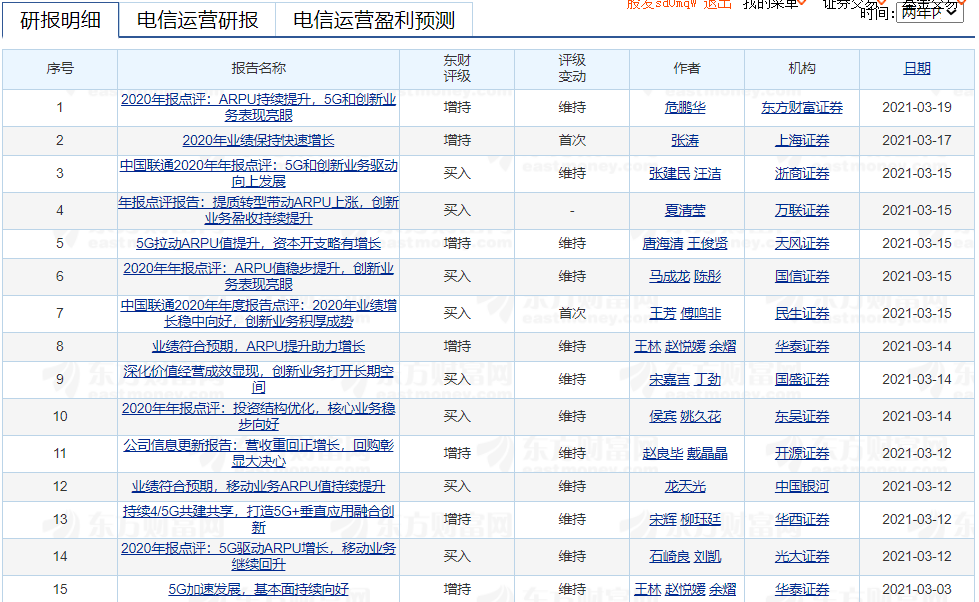This screenshot has height=602, width=979.
Task: Open author 龙天光 link
Action: pyautogui.click(x=685, y=486)
